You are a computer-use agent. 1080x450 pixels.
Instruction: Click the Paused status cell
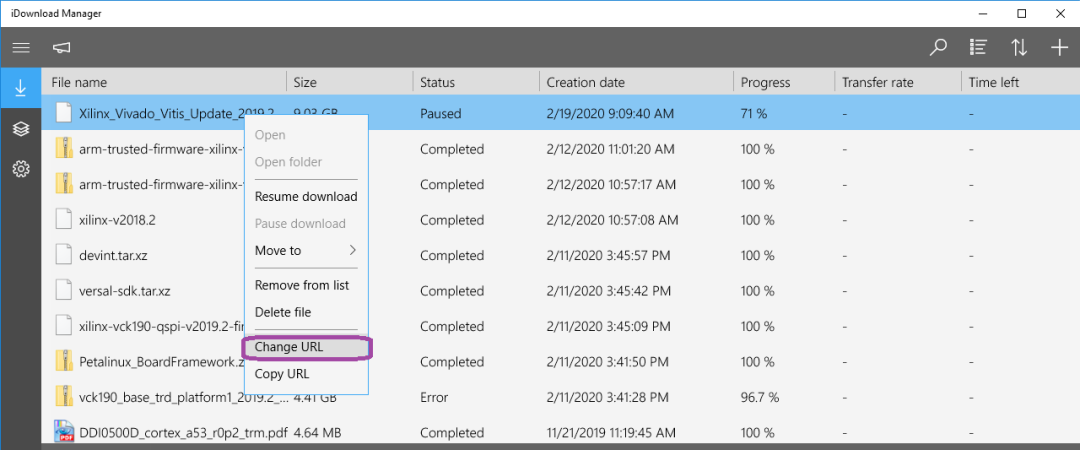[x=441, y=113]
